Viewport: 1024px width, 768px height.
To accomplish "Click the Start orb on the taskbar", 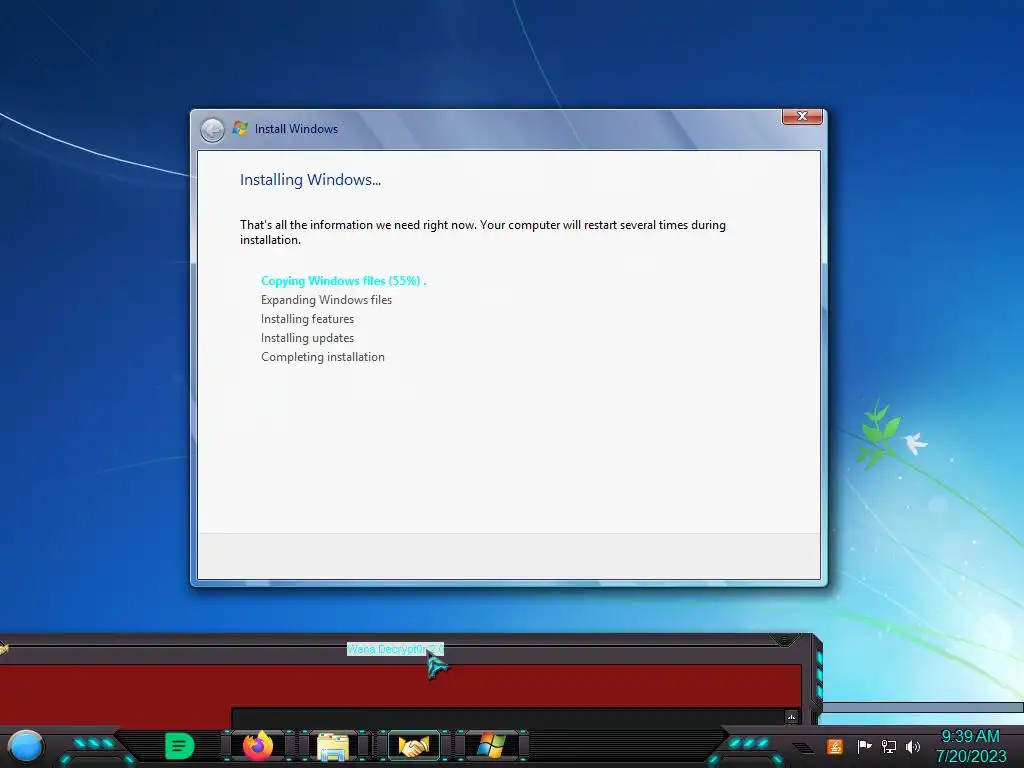I will (x=25, y=747).
